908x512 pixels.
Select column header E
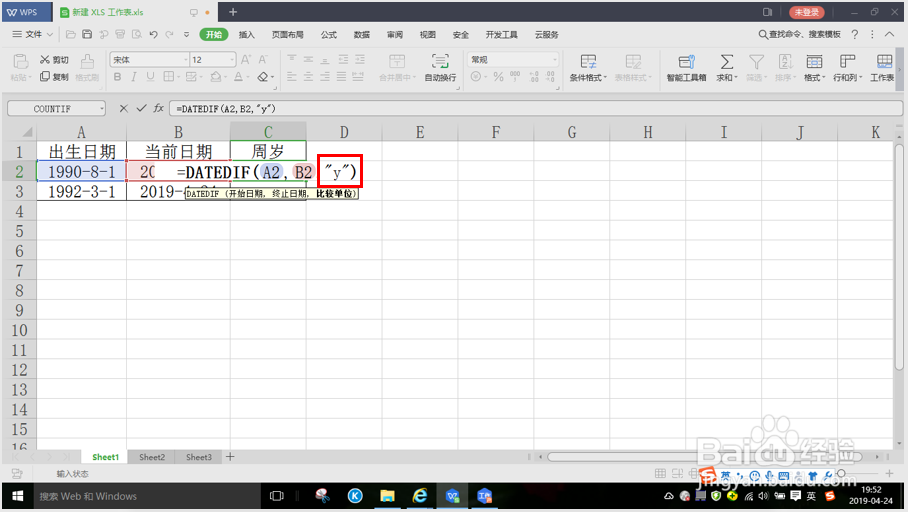pyautogui.click(x=420, y=132)
